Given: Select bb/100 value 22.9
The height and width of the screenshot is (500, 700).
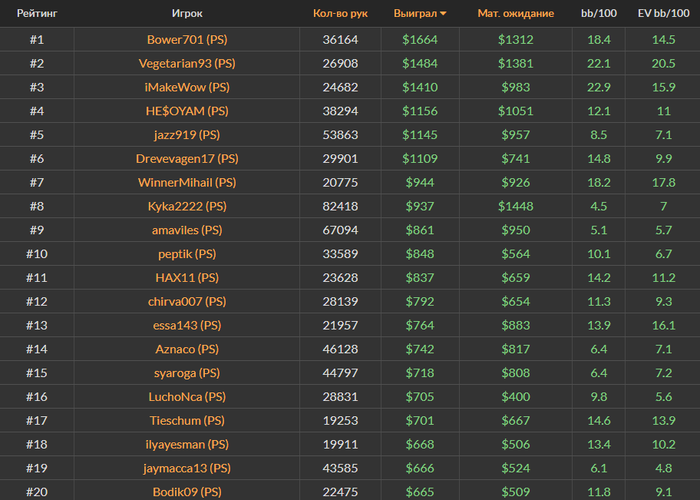Looking at the screenshot, I should coord(599,87).
